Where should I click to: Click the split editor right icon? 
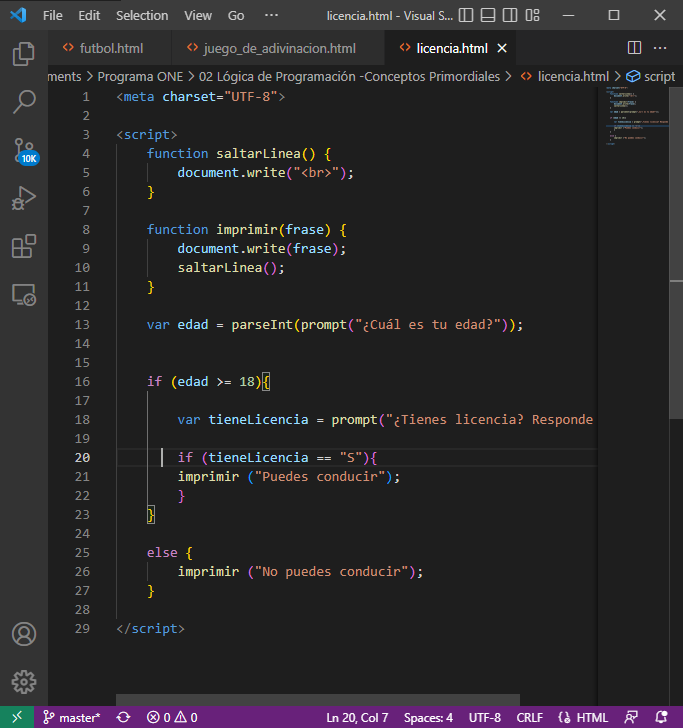pyautogui.click(x=634, y=48)
